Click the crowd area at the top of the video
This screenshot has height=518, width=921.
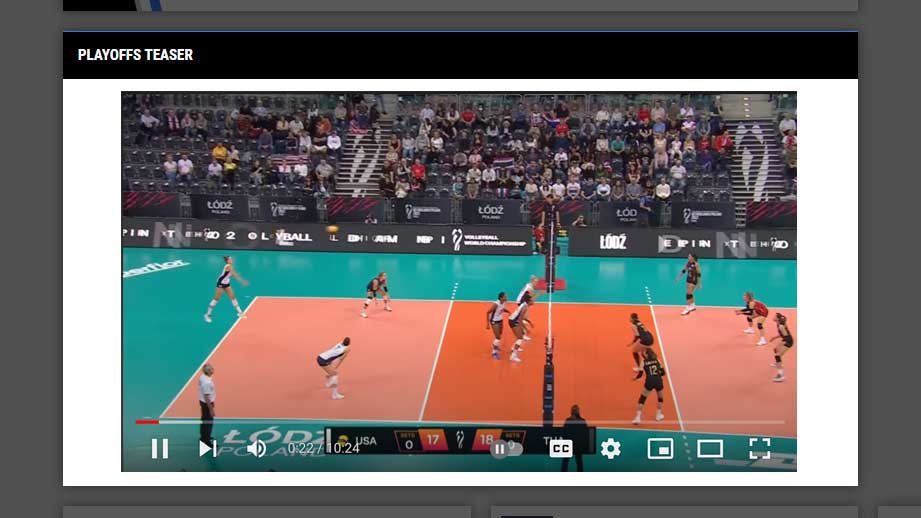coord(460,140)
